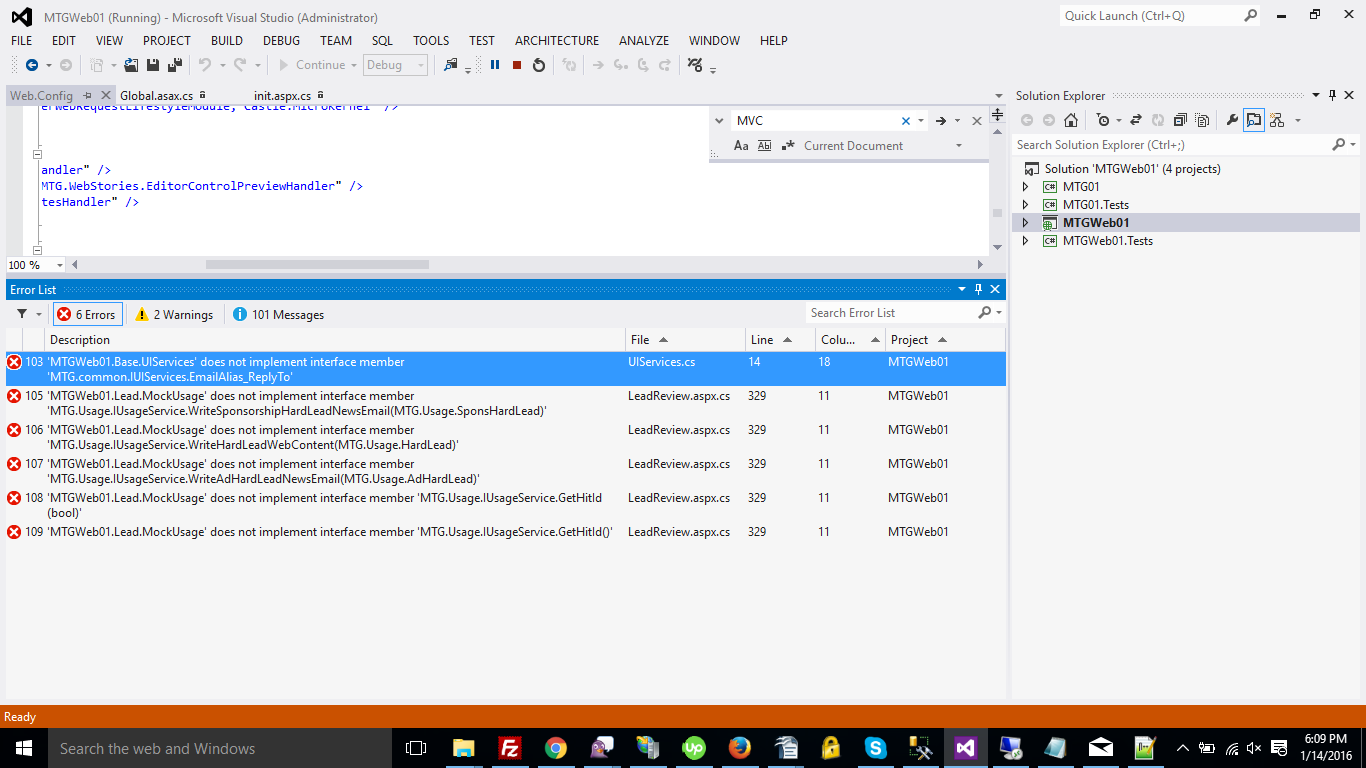The image size is (1366, 768).
Task: Open the BUILD menu
Action: (x=227, y=41)
